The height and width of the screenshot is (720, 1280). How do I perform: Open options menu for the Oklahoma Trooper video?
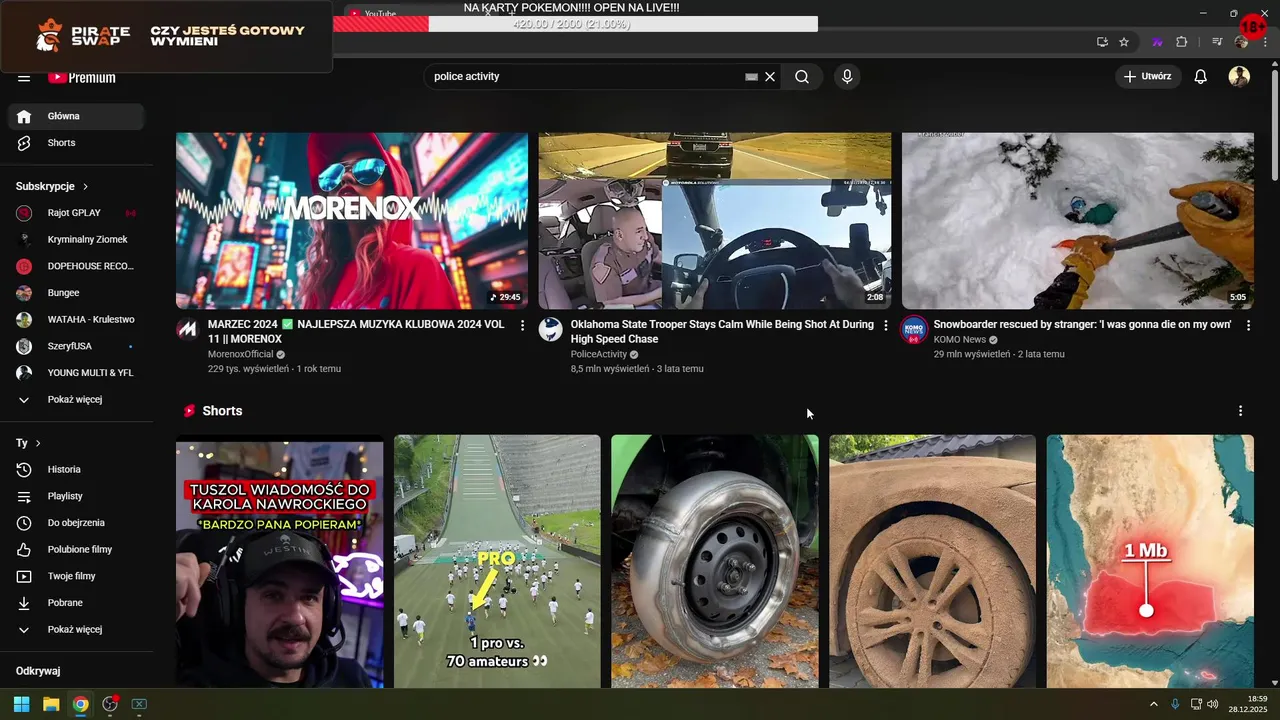(x=885, y=326)
